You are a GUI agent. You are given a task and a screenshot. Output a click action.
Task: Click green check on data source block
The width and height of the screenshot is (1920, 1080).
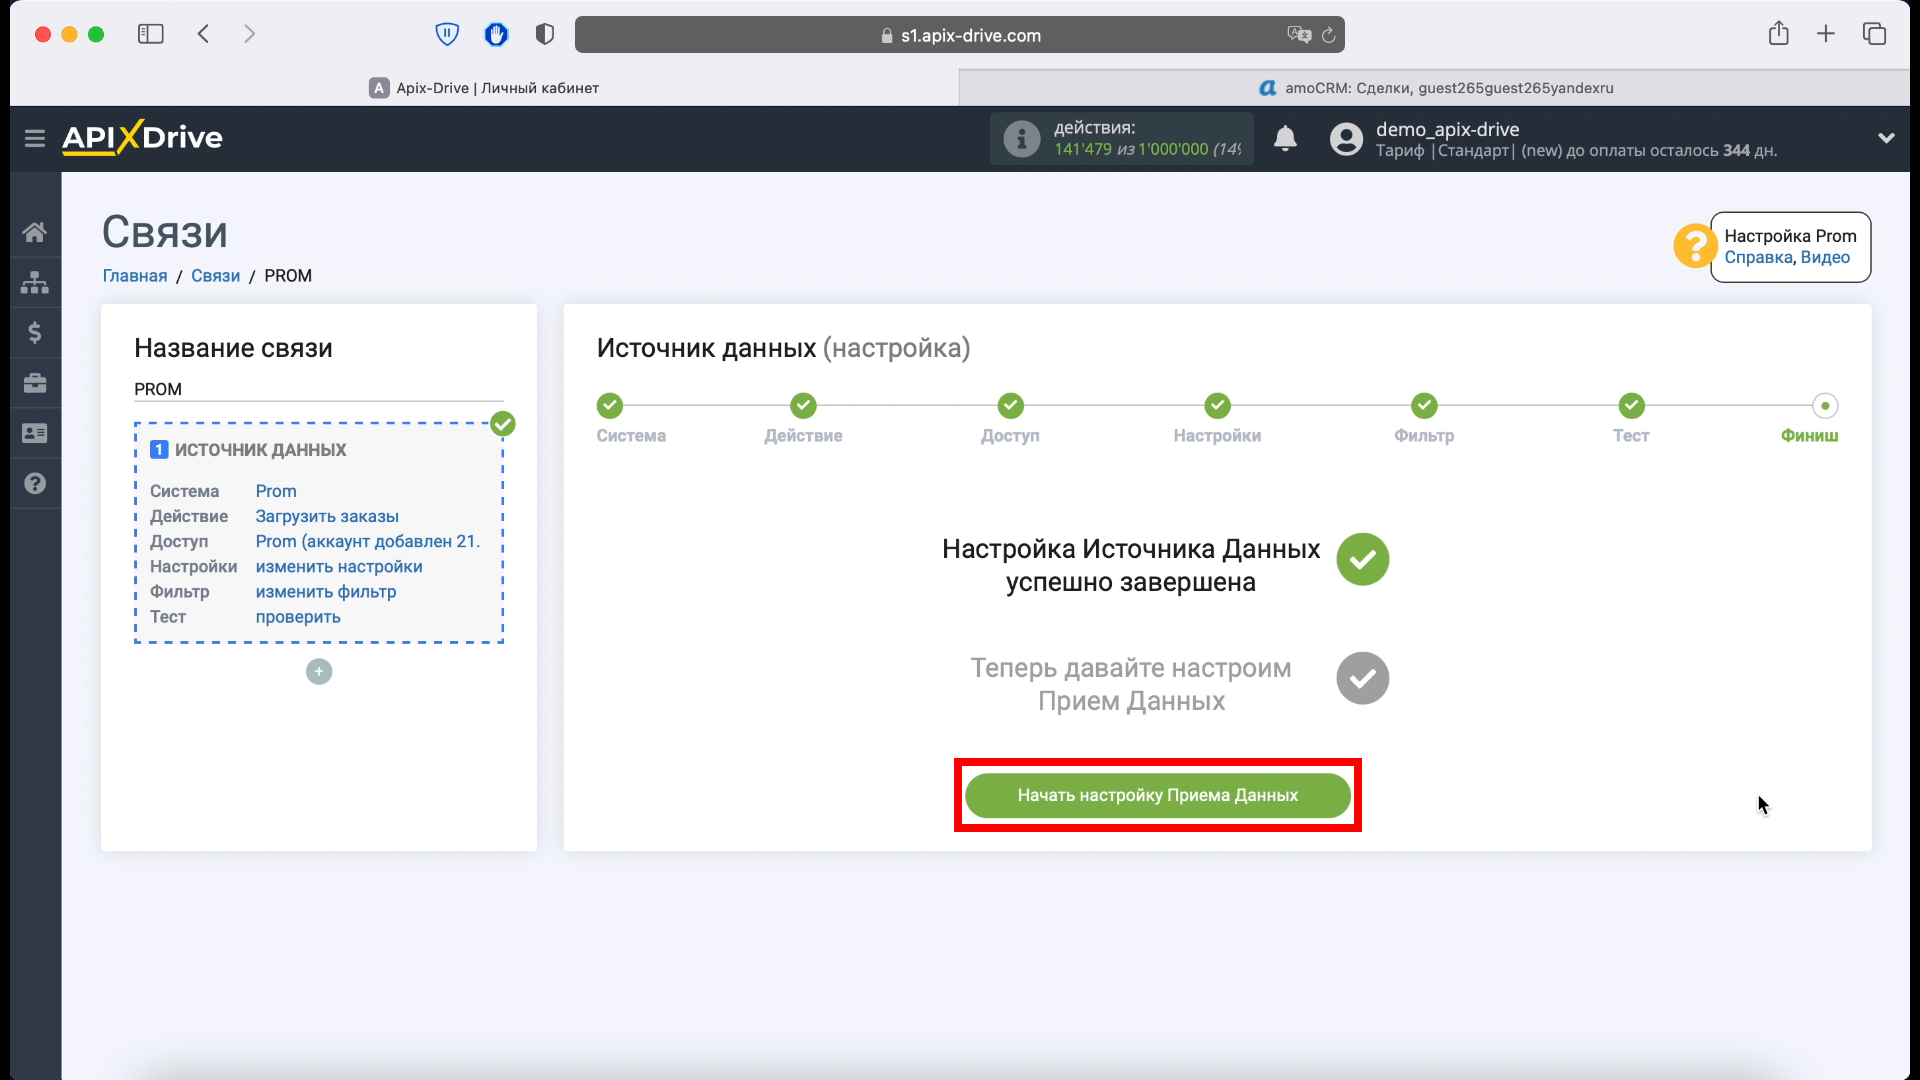tap(503, 424)
